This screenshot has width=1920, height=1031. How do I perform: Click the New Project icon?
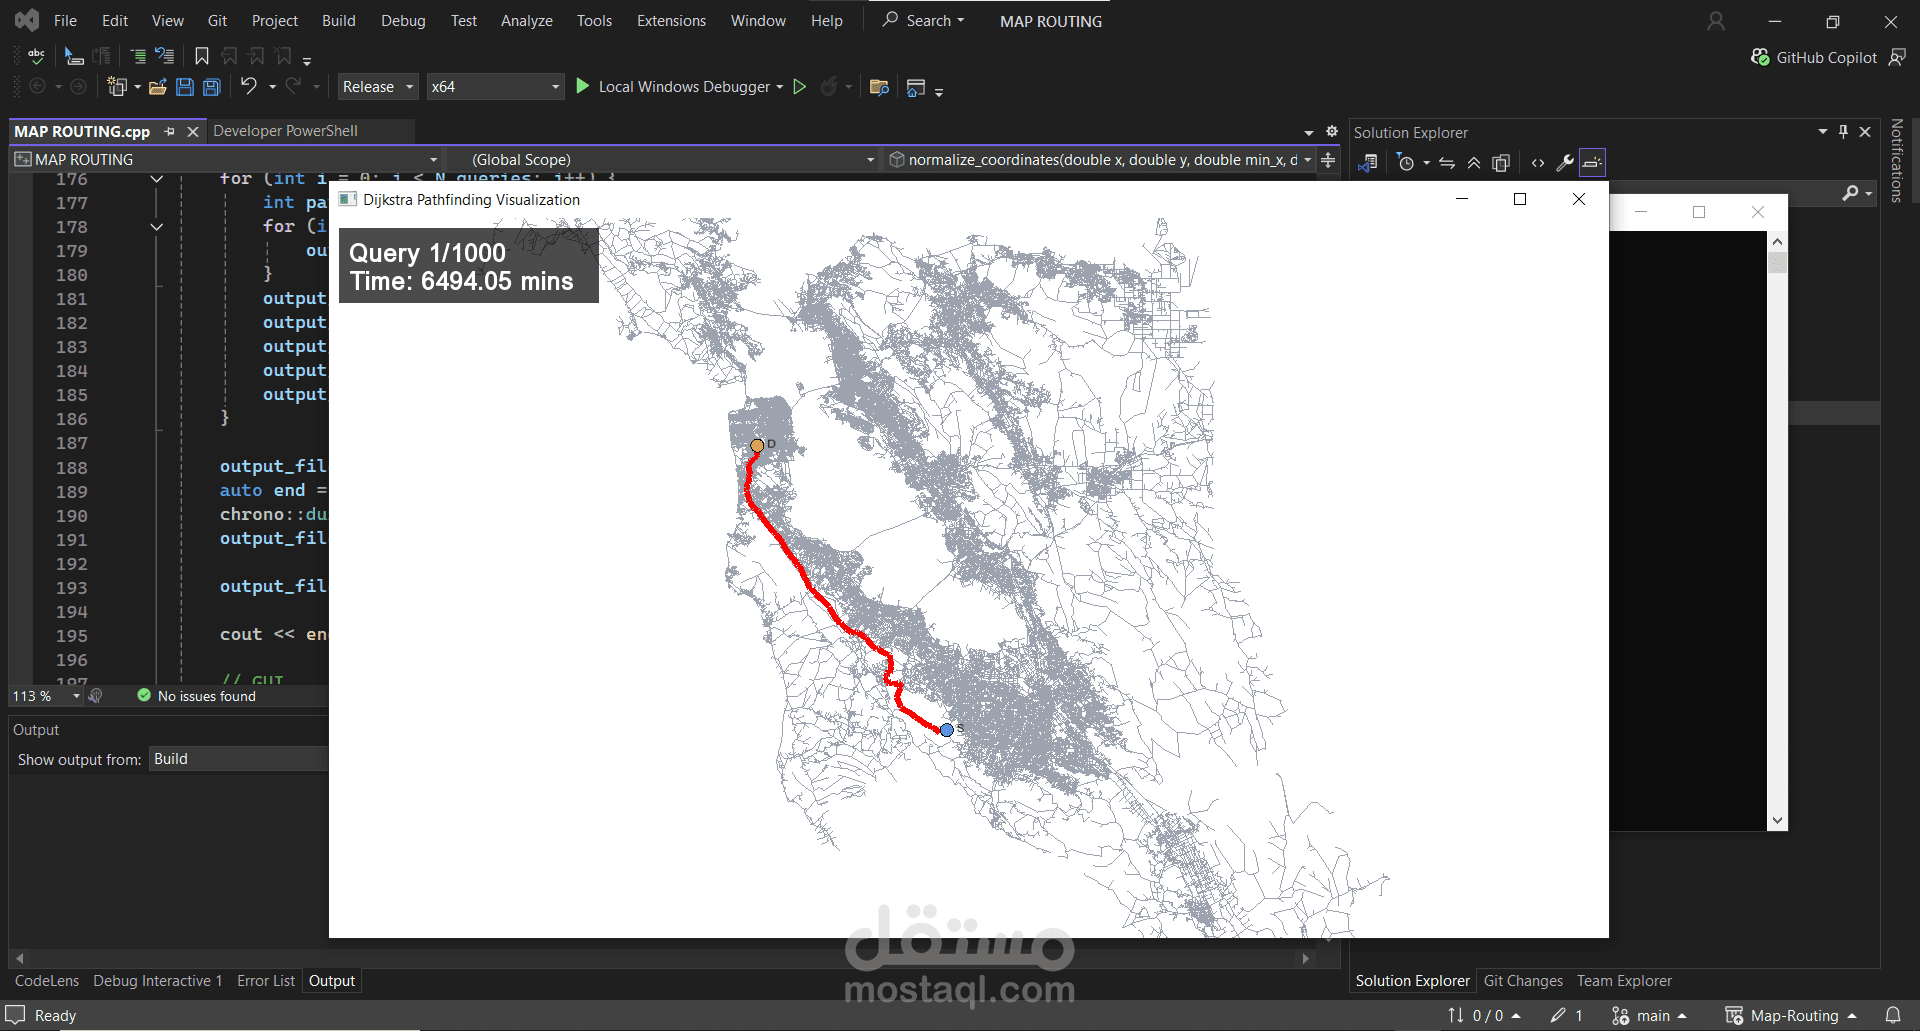(x=117, y=87)
